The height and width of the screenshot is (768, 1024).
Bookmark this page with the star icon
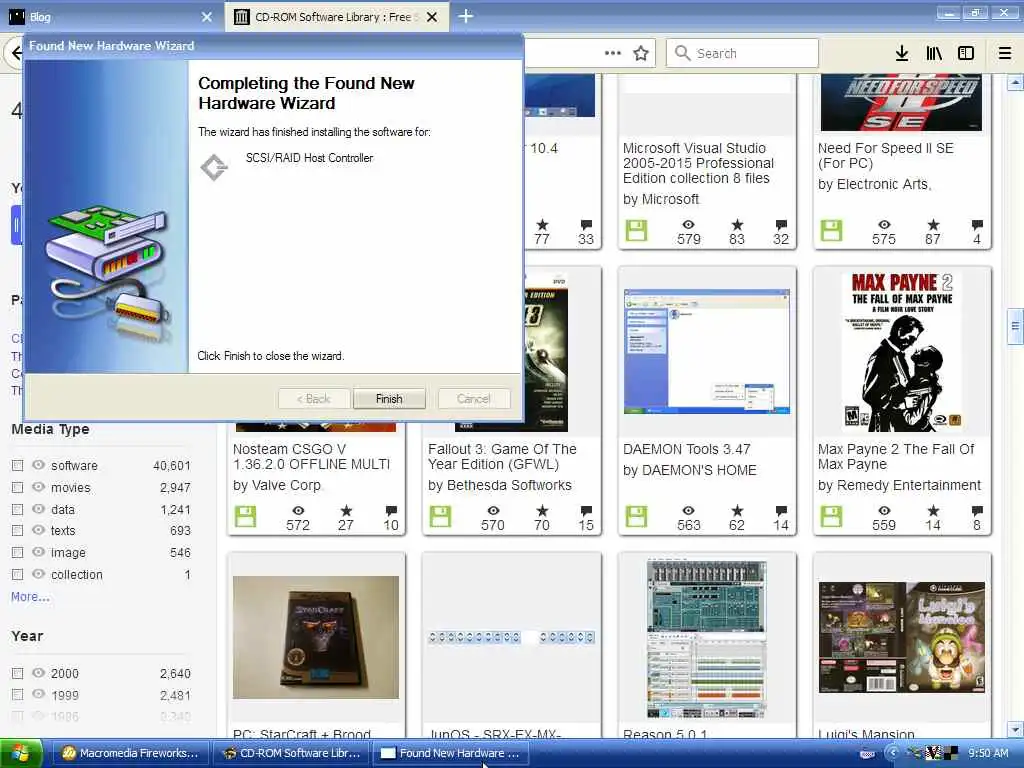pos(641,53)
